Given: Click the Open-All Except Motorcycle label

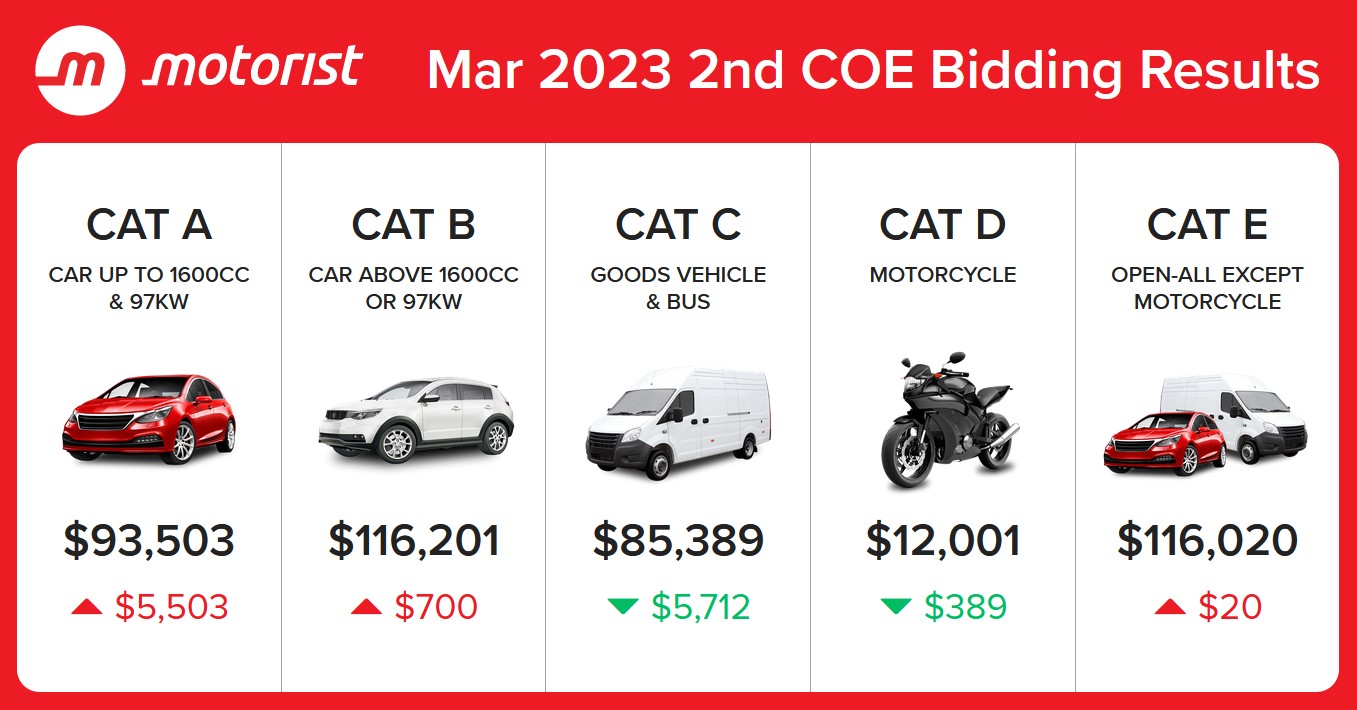Looking at the screenshot, I should [x=1207, y=288].
